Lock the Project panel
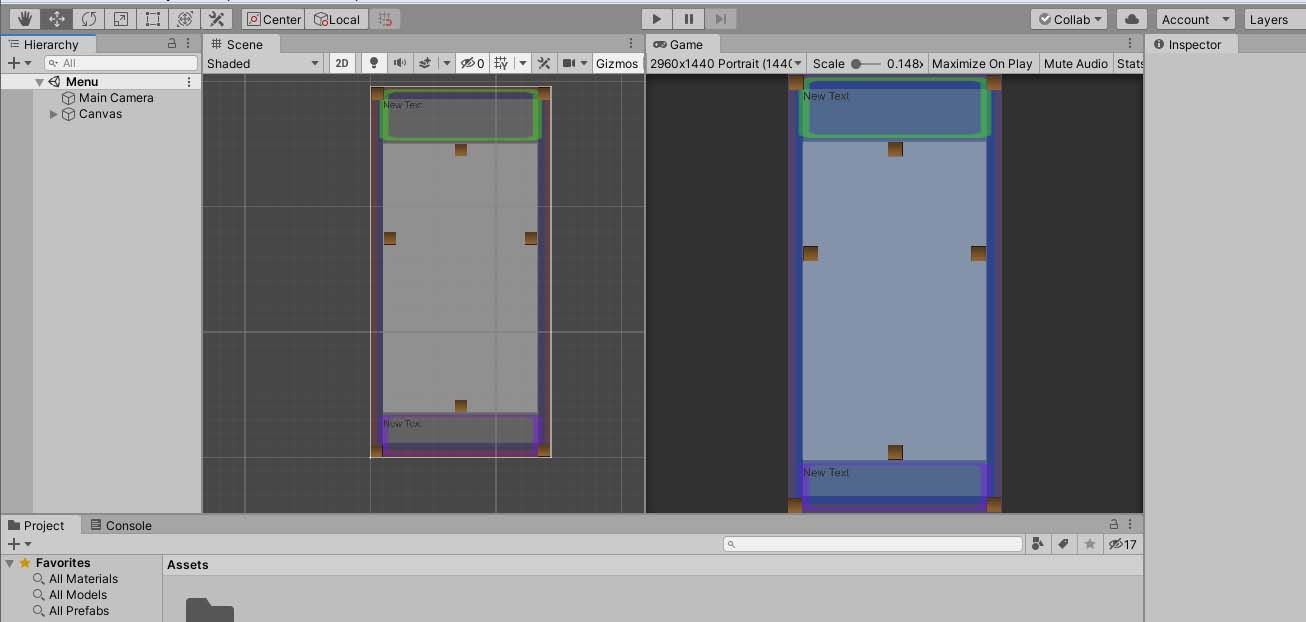The height and width of the screenshot is (622, 1306). (x=1114, y=525)
